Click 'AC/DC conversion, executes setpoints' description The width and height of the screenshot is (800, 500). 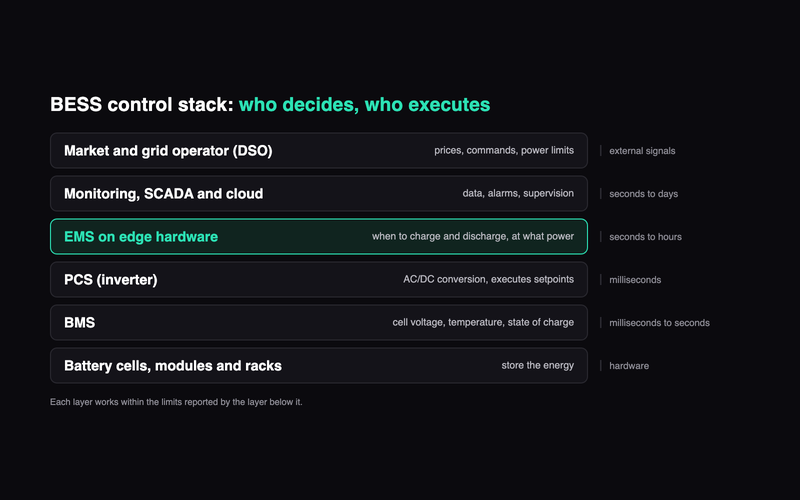pos(488,279)
